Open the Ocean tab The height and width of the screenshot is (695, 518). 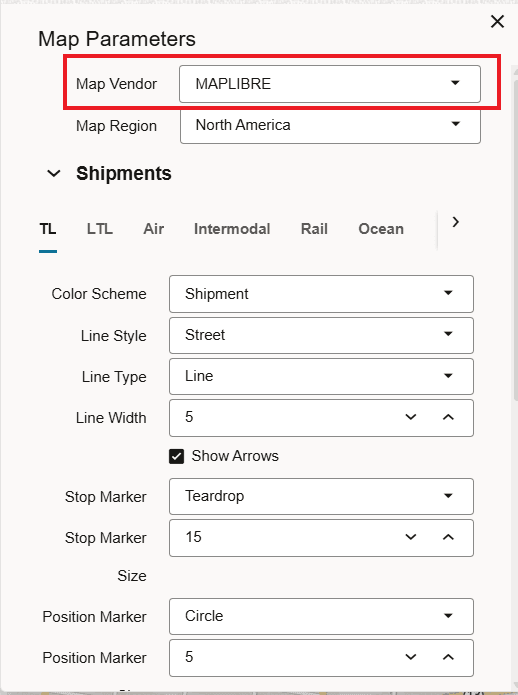click(x=381, y=229)
